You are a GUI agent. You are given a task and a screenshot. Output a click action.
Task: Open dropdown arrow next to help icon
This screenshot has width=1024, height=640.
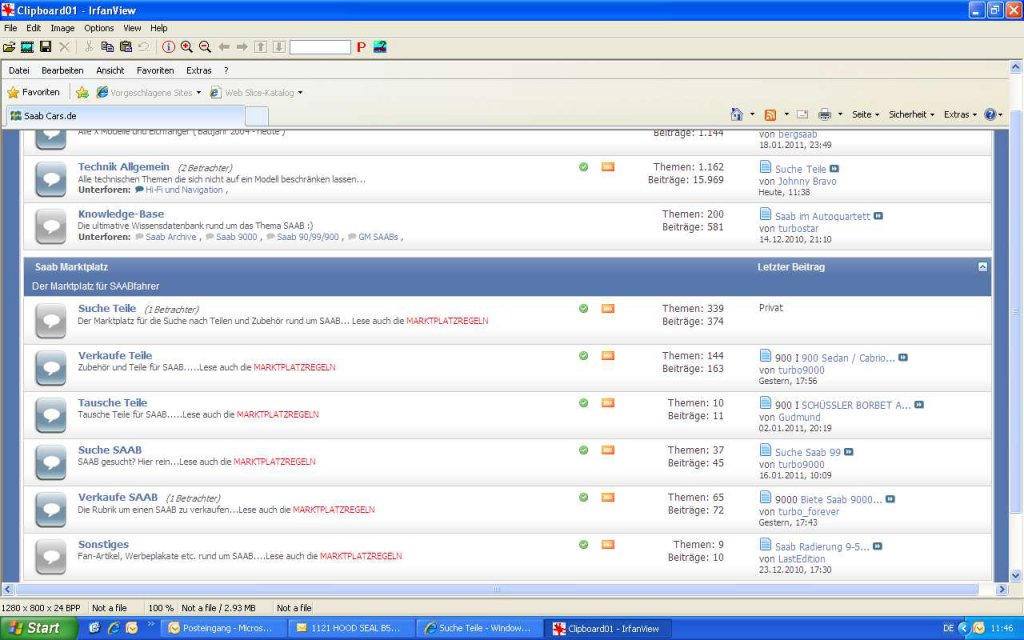tap(1000, 115)
